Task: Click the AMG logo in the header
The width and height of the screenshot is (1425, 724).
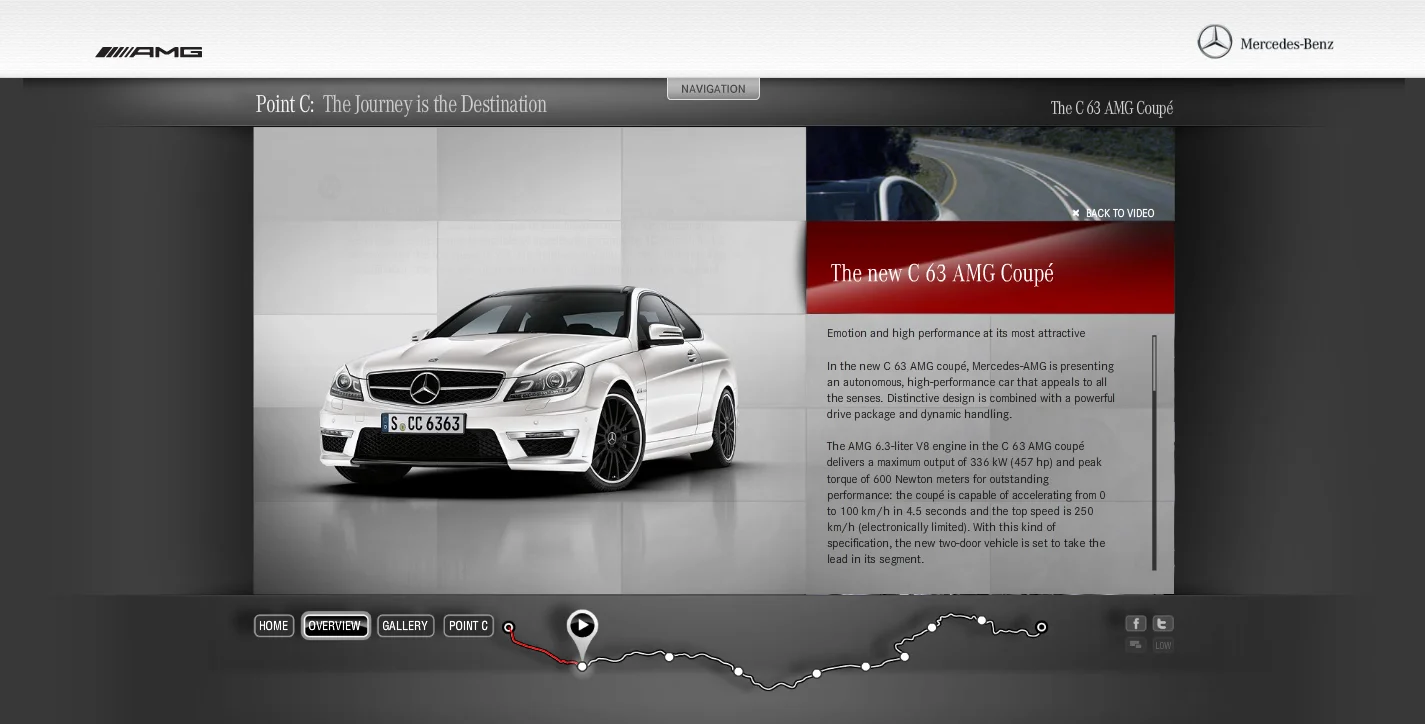Action: pyautogui.click(x=149, y=52)
